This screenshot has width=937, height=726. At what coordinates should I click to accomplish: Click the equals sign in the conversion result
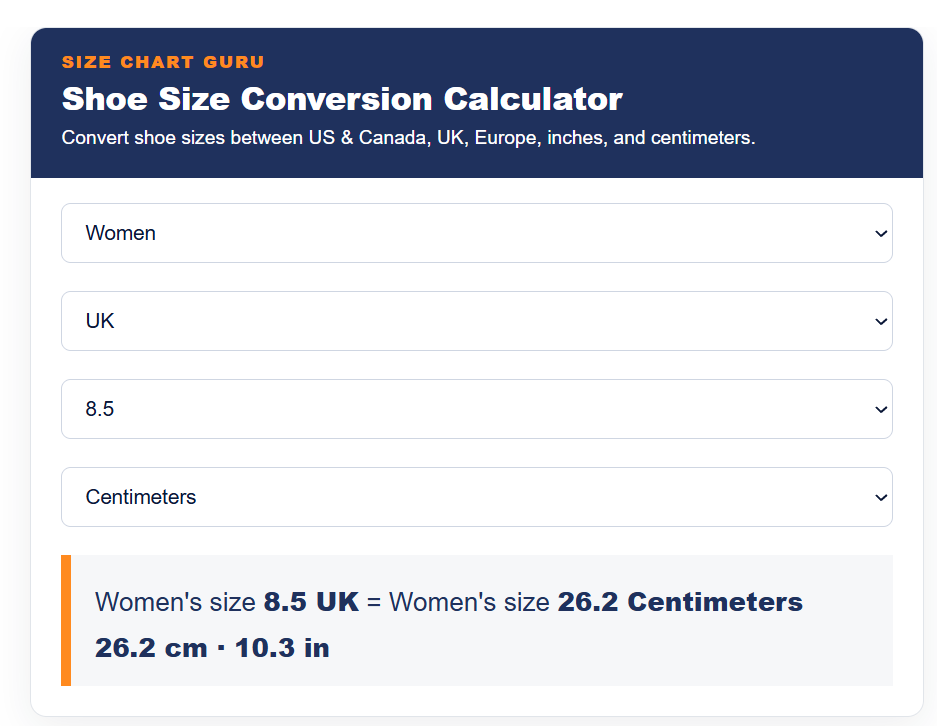374,602
